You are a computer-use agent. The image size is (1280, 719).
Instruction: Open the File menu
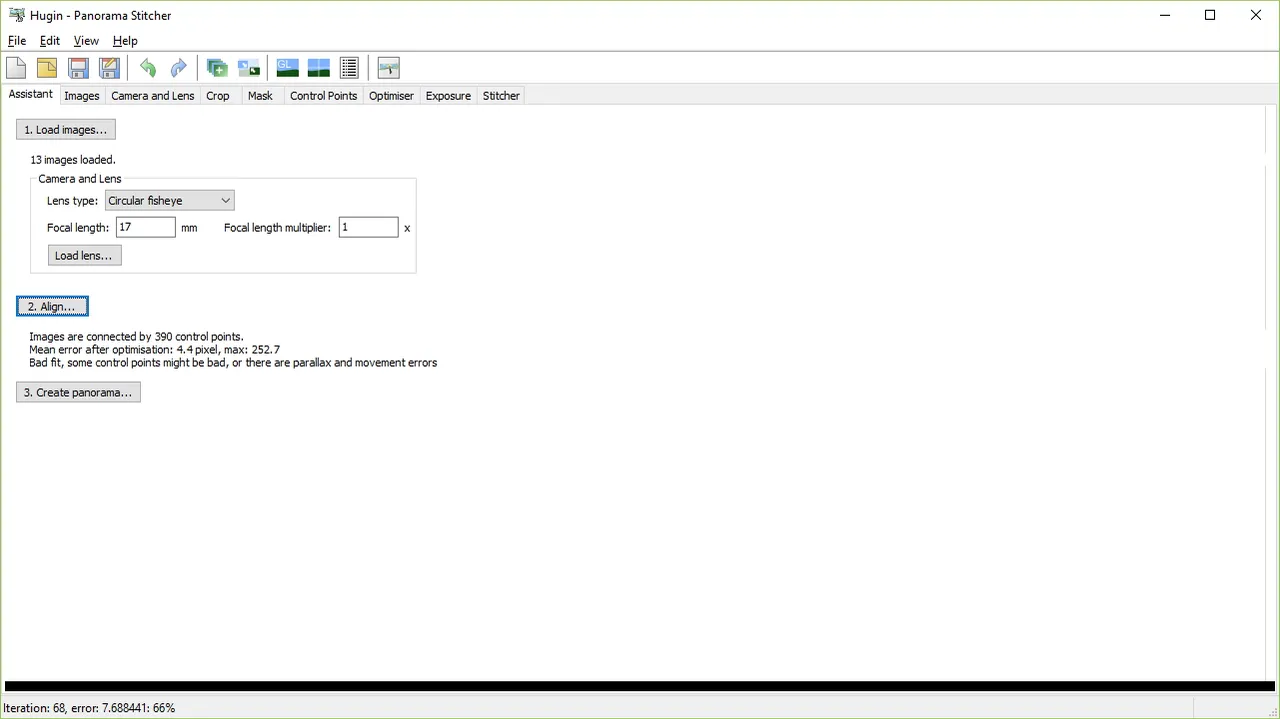pyautogui.click(x=17, y=41)
